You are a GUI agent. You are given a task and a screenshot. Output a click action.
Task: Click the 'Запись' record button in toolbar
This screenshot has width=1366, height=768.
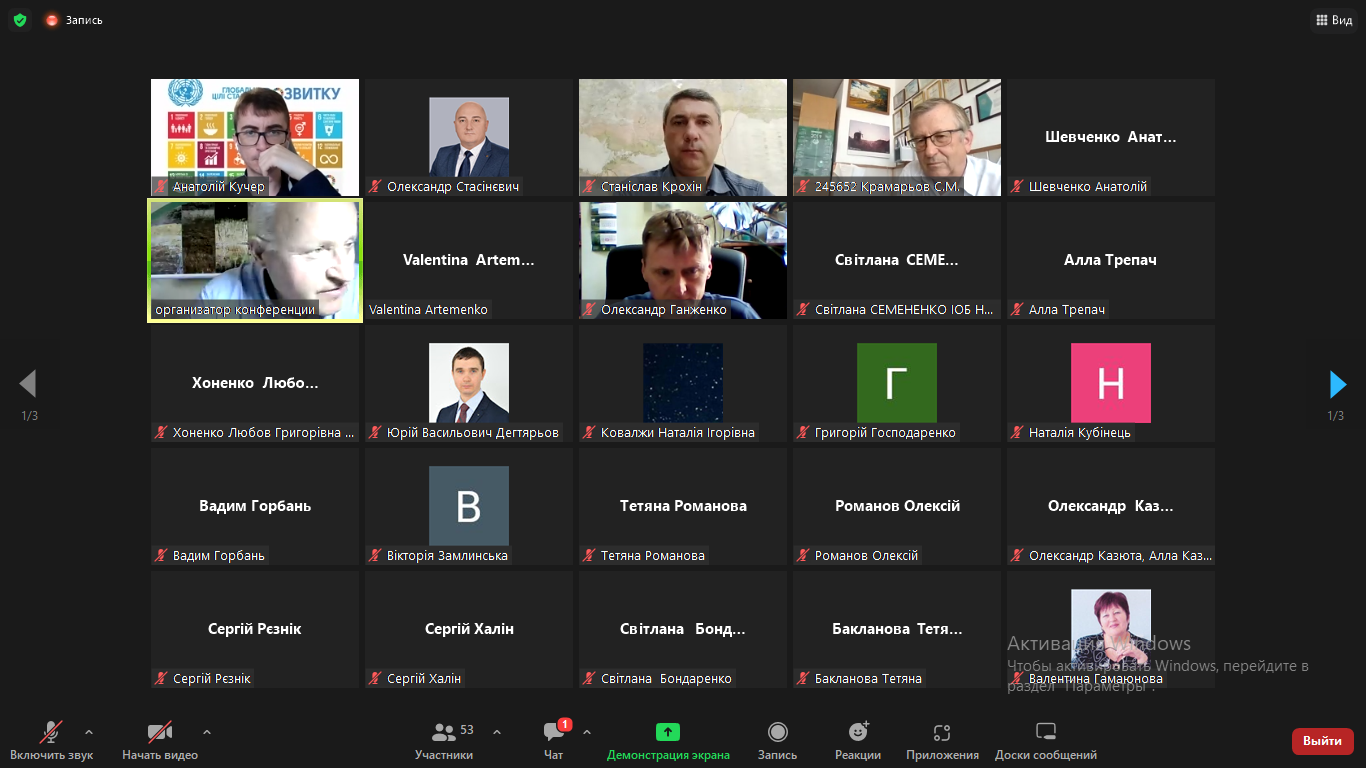pos(777,740)
